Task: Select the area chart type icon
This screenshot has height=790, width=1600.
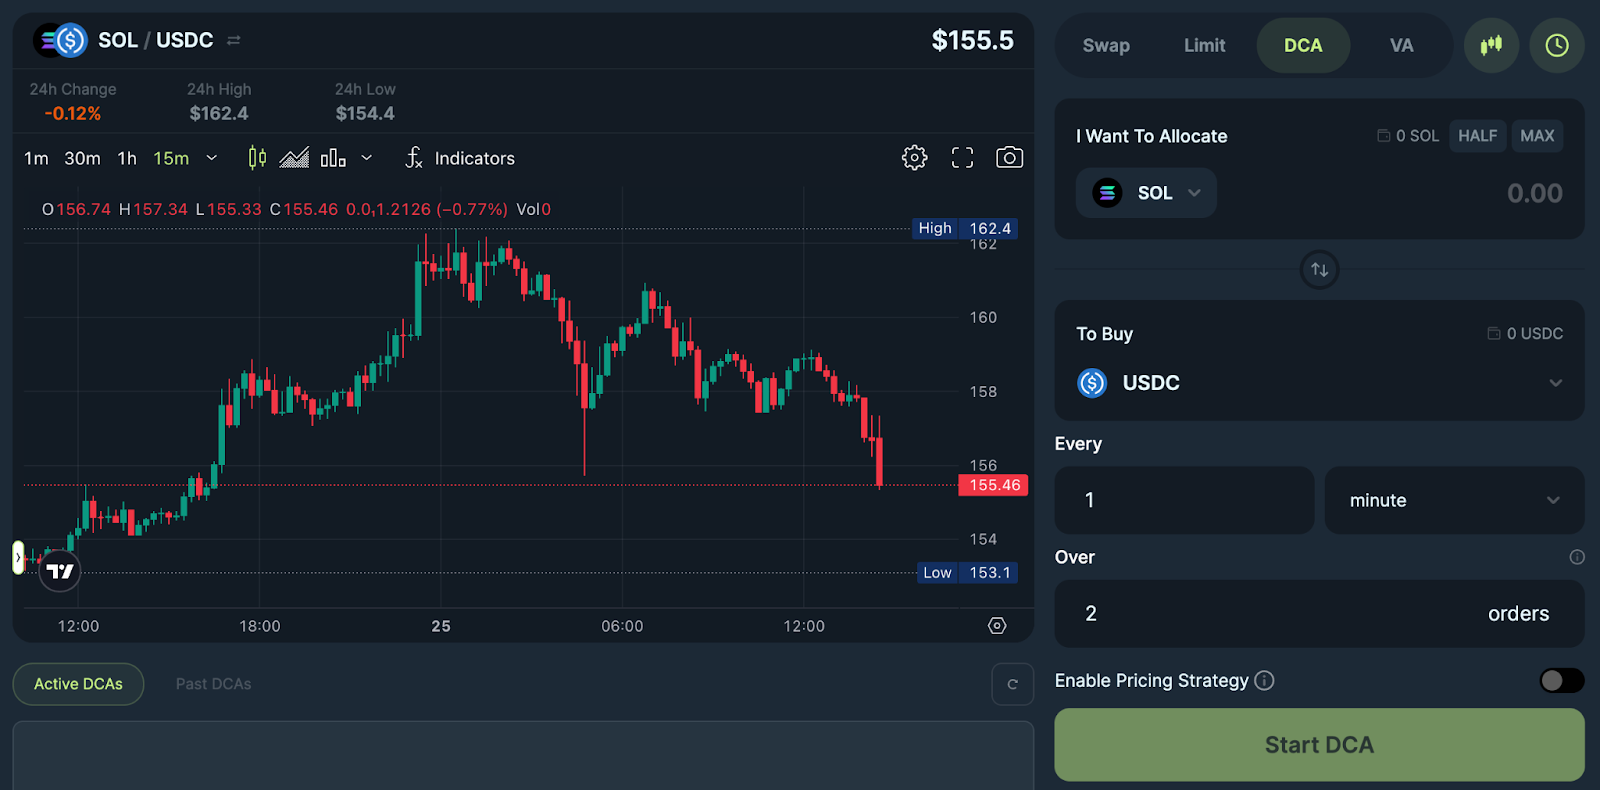Action: (294, 158)
